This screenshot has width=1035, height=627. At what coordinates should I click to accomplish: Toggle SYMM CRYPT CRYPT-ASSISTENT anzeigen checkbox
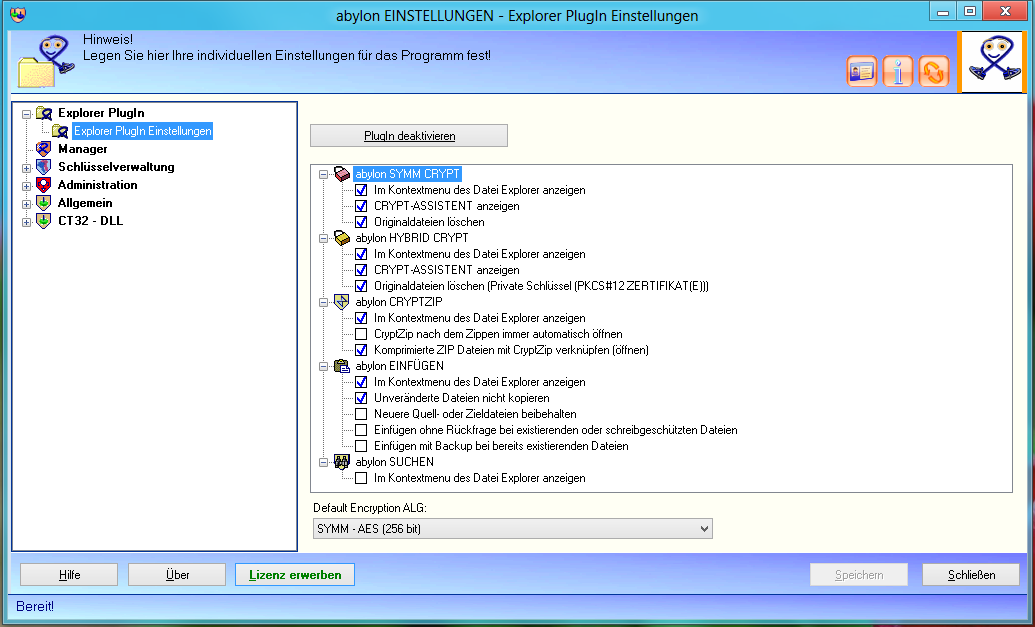tap(361, 206)
